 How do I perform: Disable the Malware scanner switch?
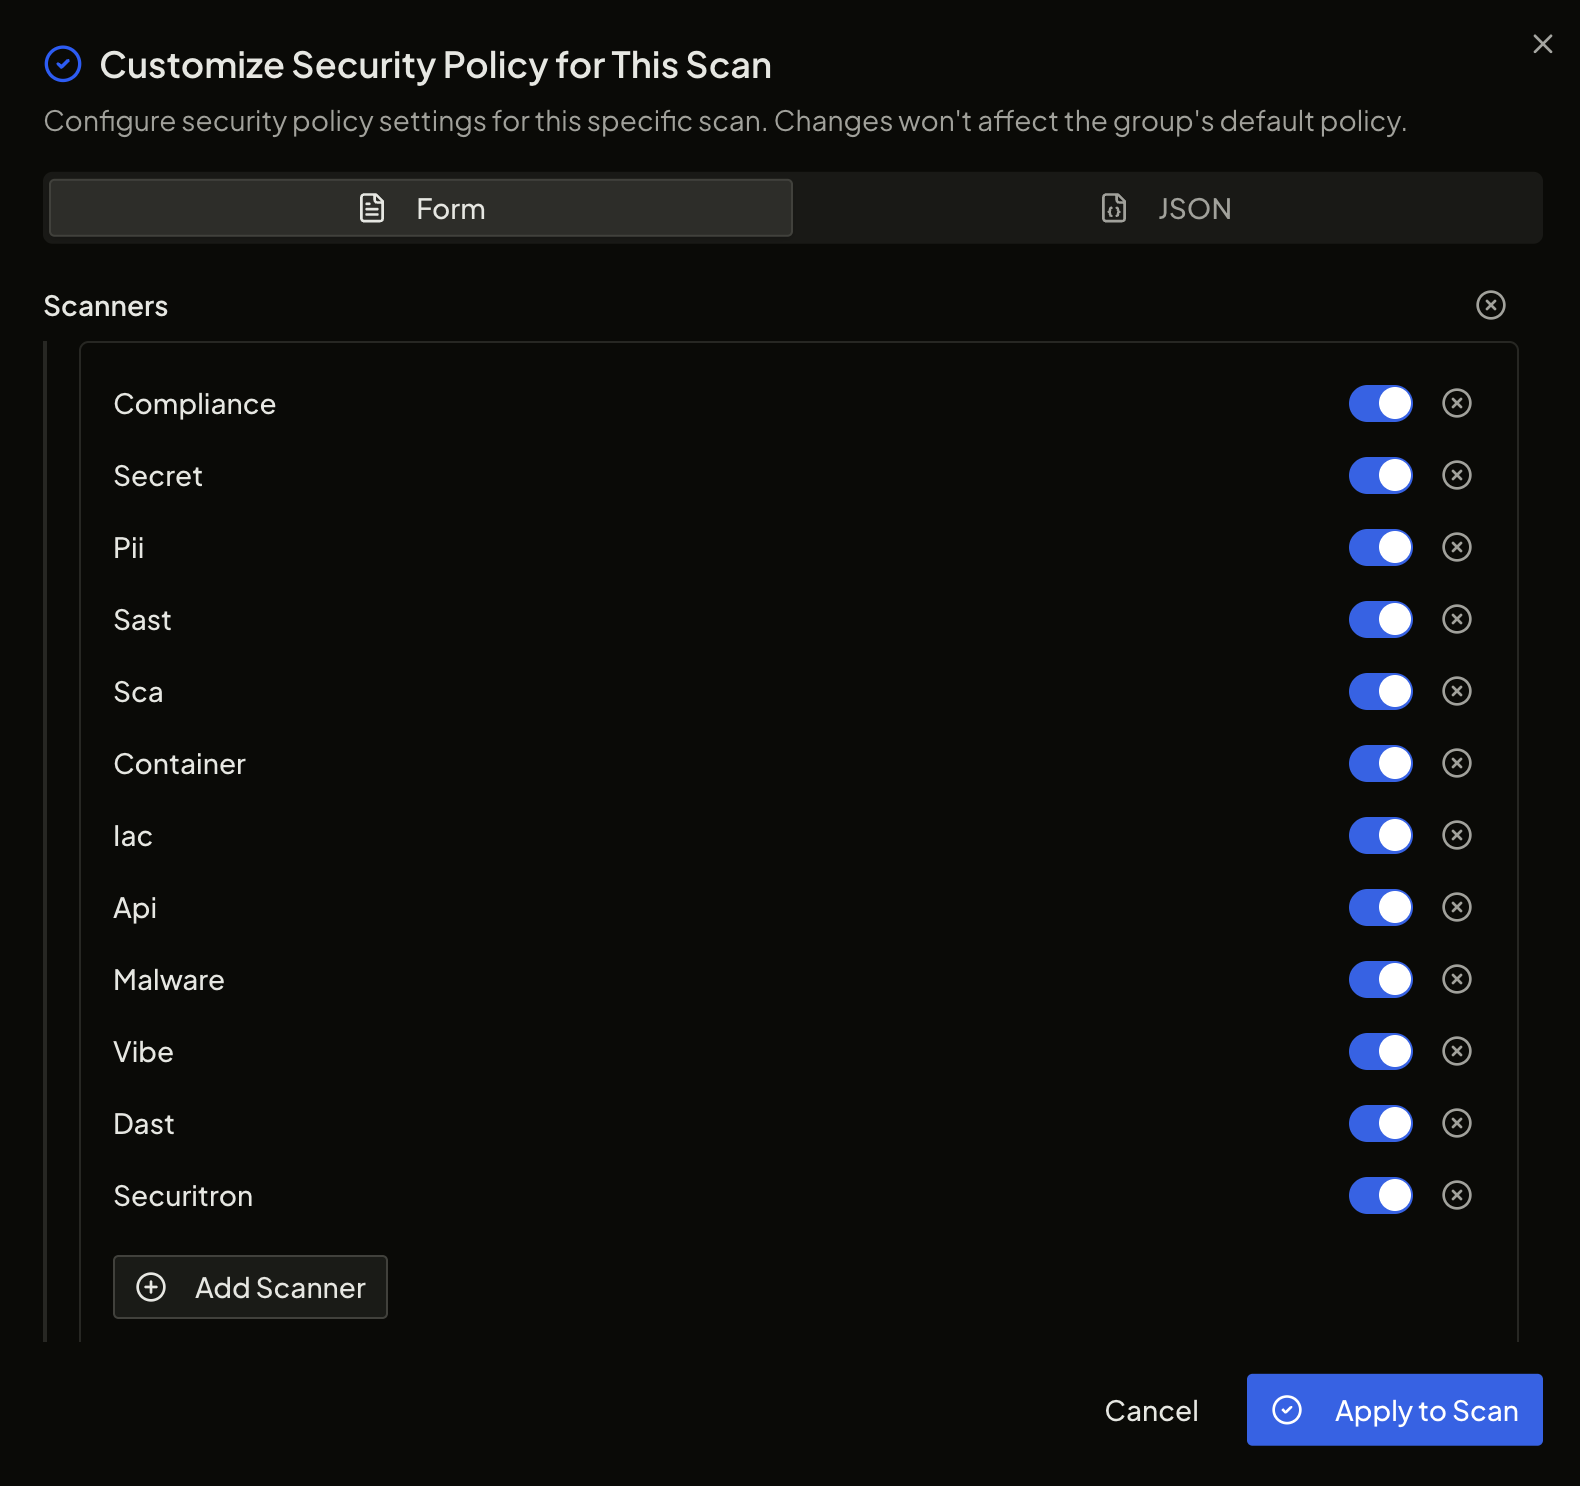point(1381,979)
